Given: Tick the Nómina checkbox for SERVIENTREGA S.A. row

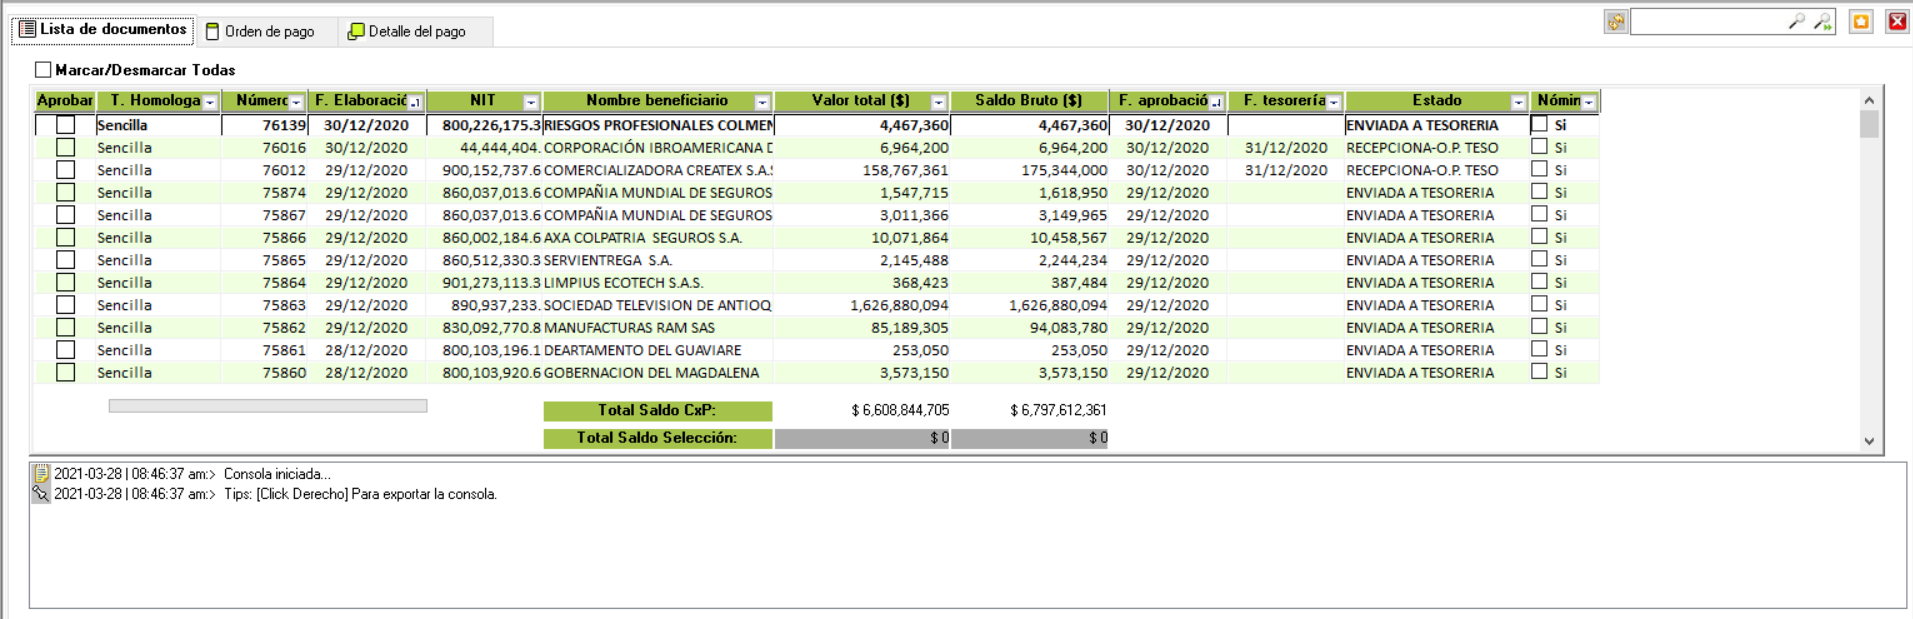Looking at the screenshot, I should (x=1539, y=260).
